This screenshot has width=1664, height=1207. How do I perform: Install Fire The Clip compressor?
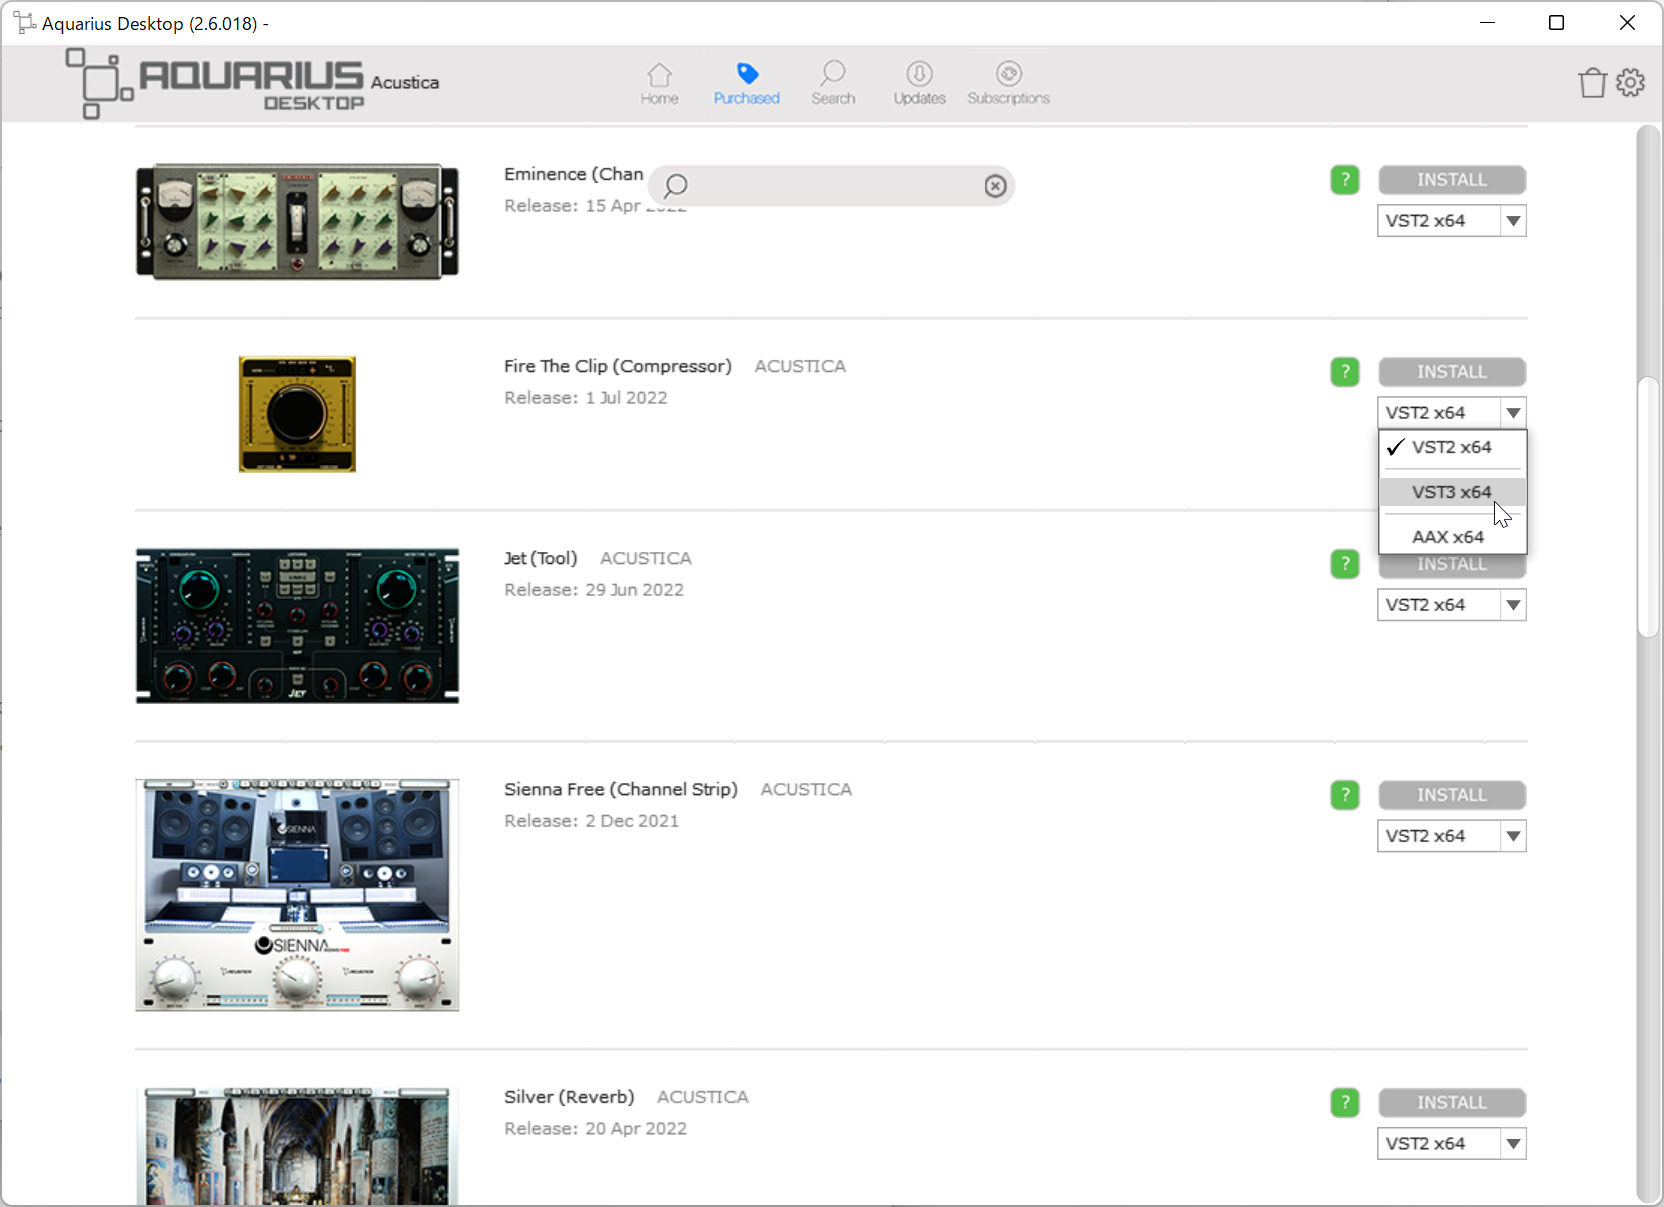click(1452, 372)
